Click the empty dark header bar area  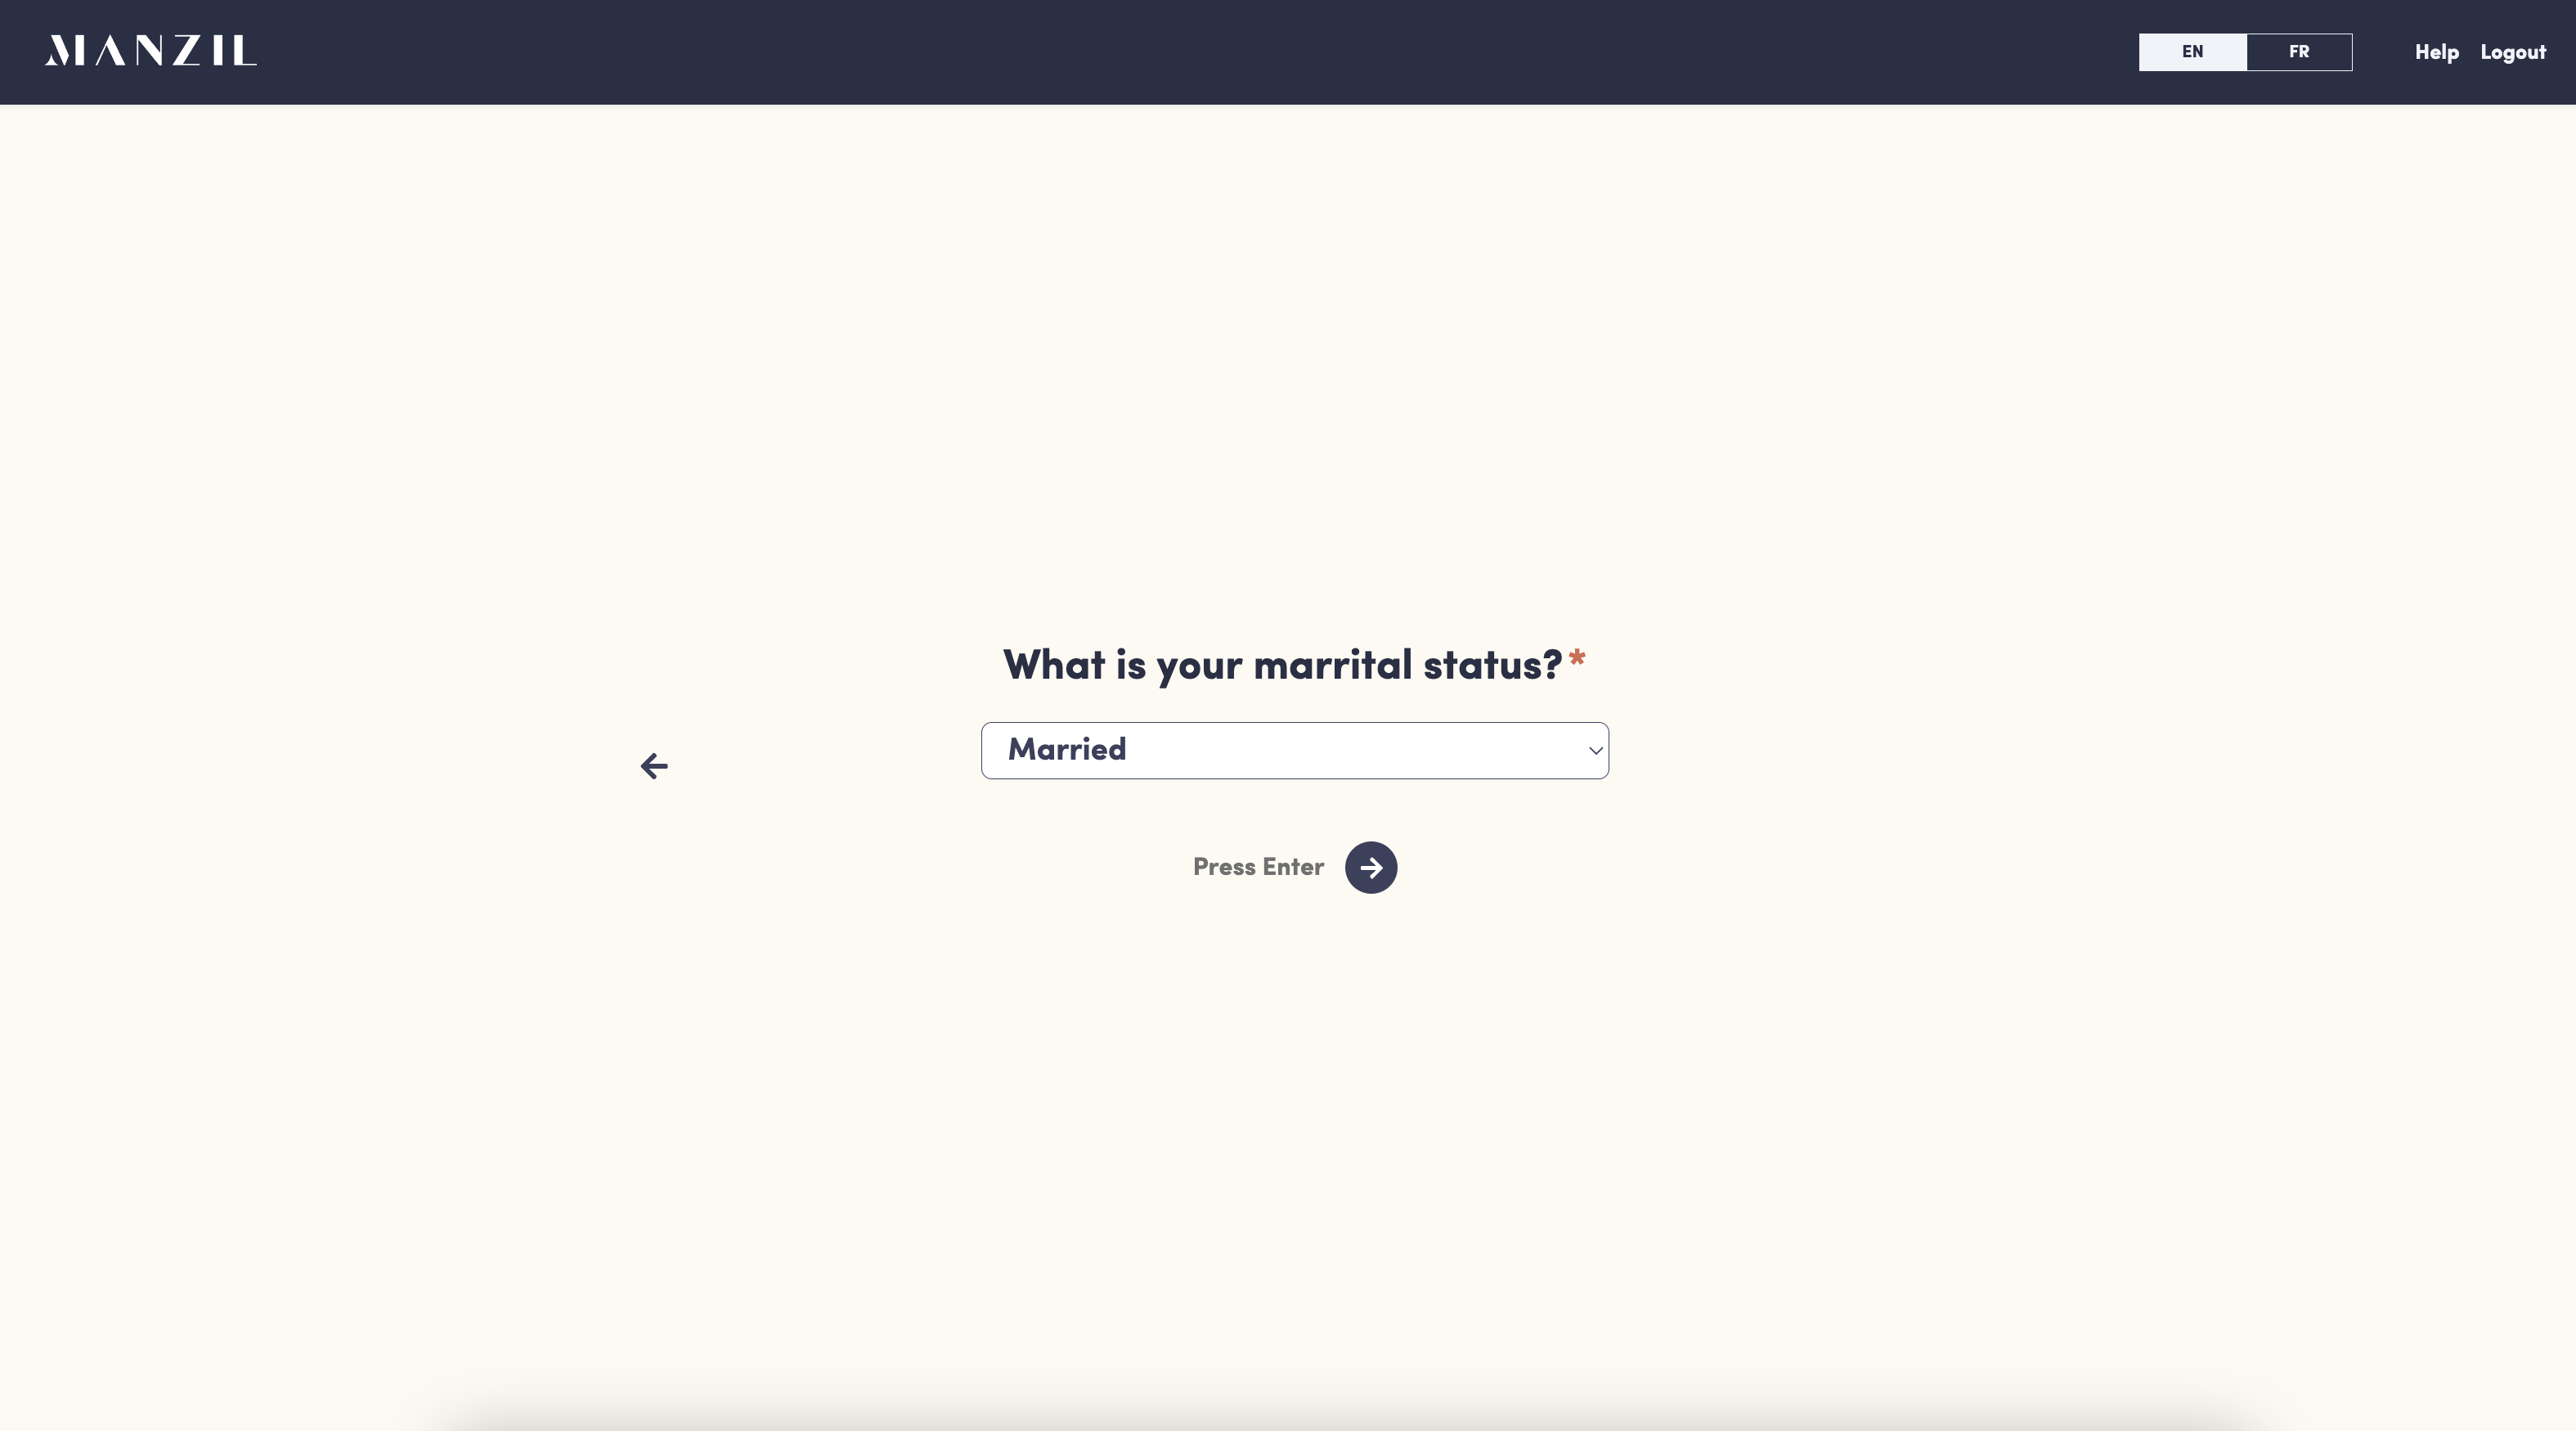click(1200, 52)
